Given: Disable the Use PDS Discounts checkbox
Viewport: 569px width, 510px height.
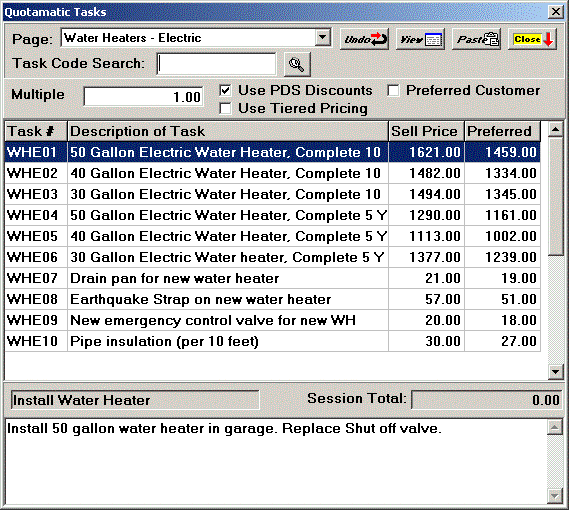Looking at the screenshot, I should 225,90.
